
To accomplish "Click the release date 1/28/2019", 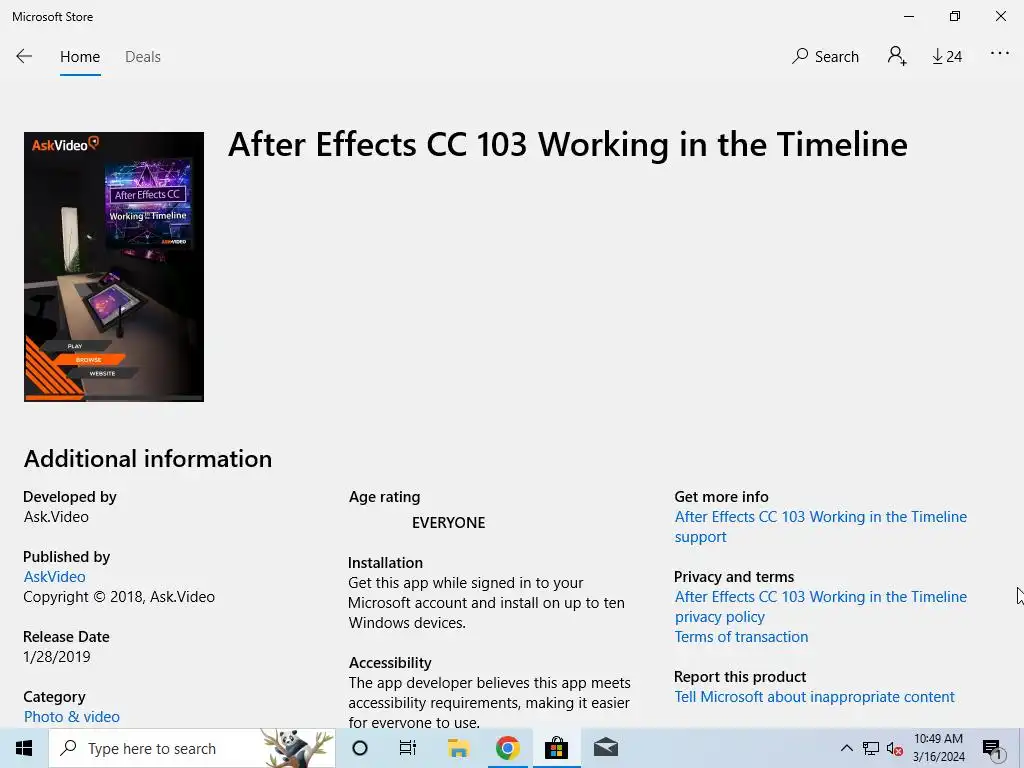I will click(x=57, y=657).
